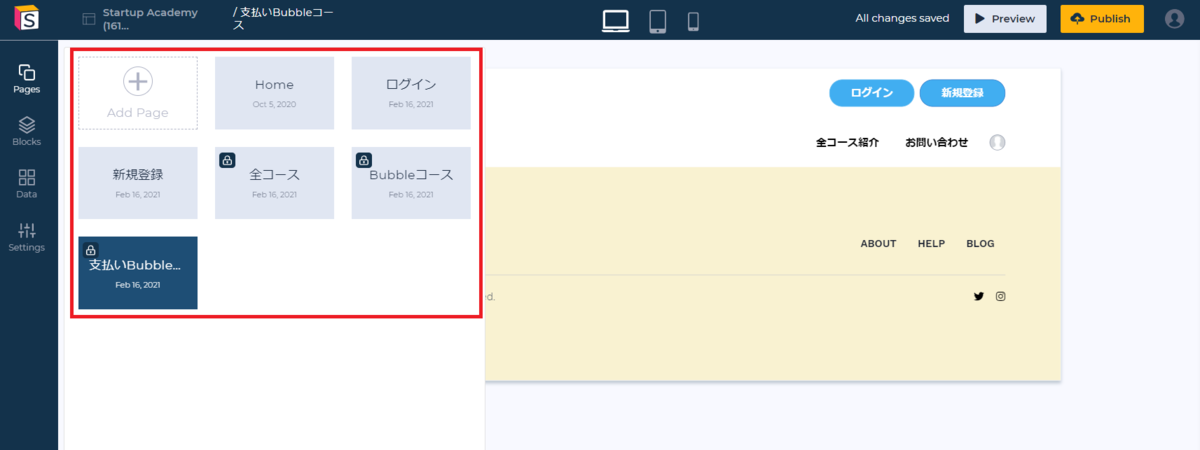Open お問い合わせ navigation link
This screenshot has height=450, width=1200.
[937, 143]
